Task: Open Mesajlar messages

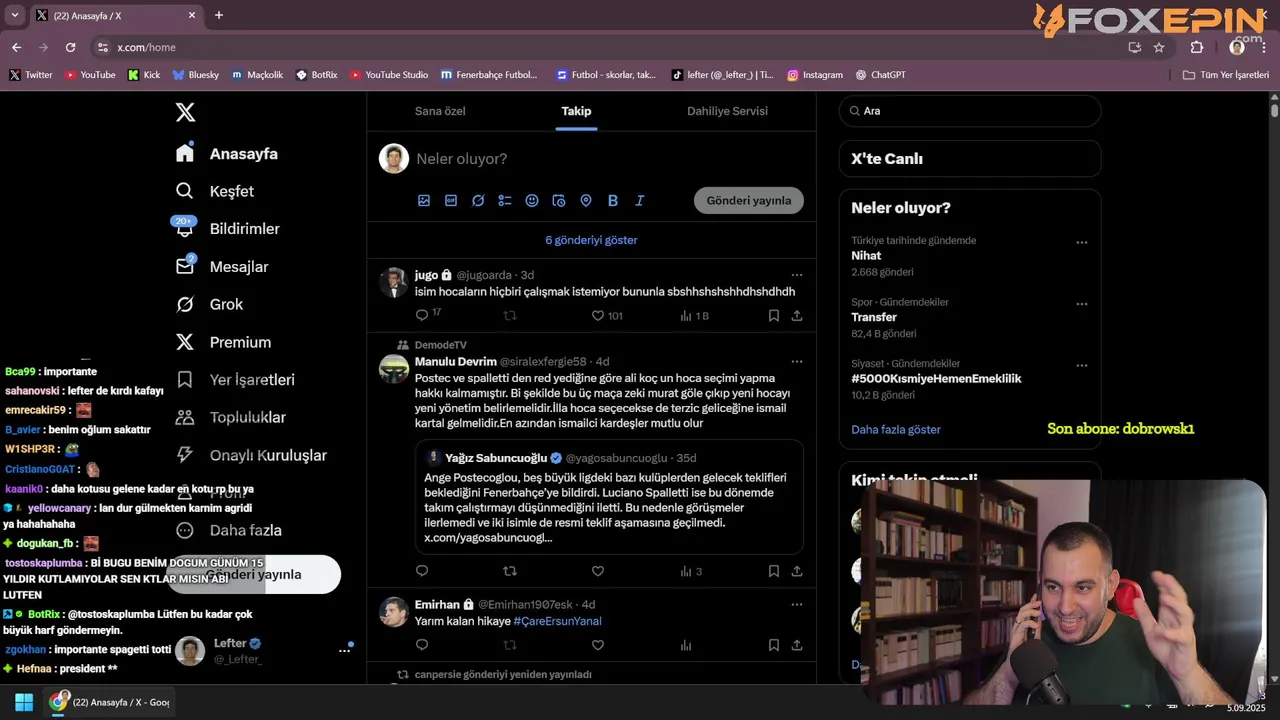Action: pos(222,267)
